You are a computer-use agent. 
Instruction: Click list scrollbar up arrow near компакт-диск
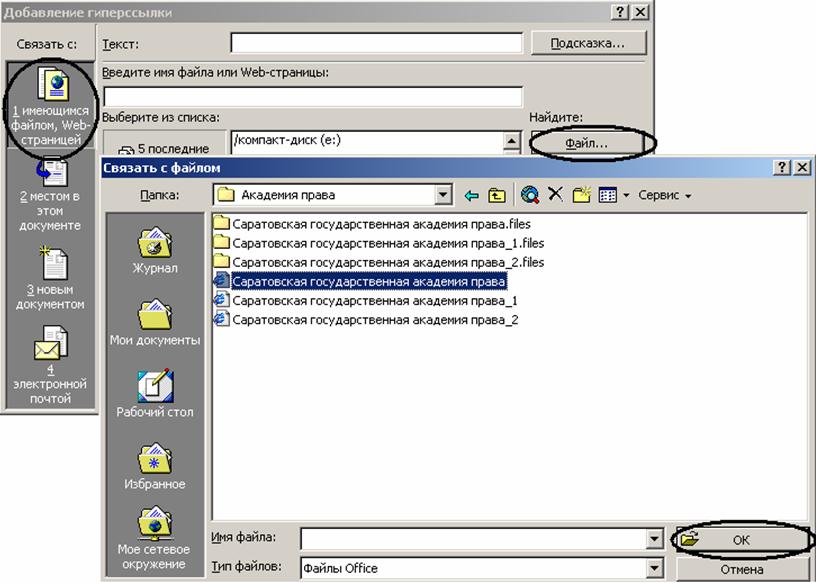512,140
